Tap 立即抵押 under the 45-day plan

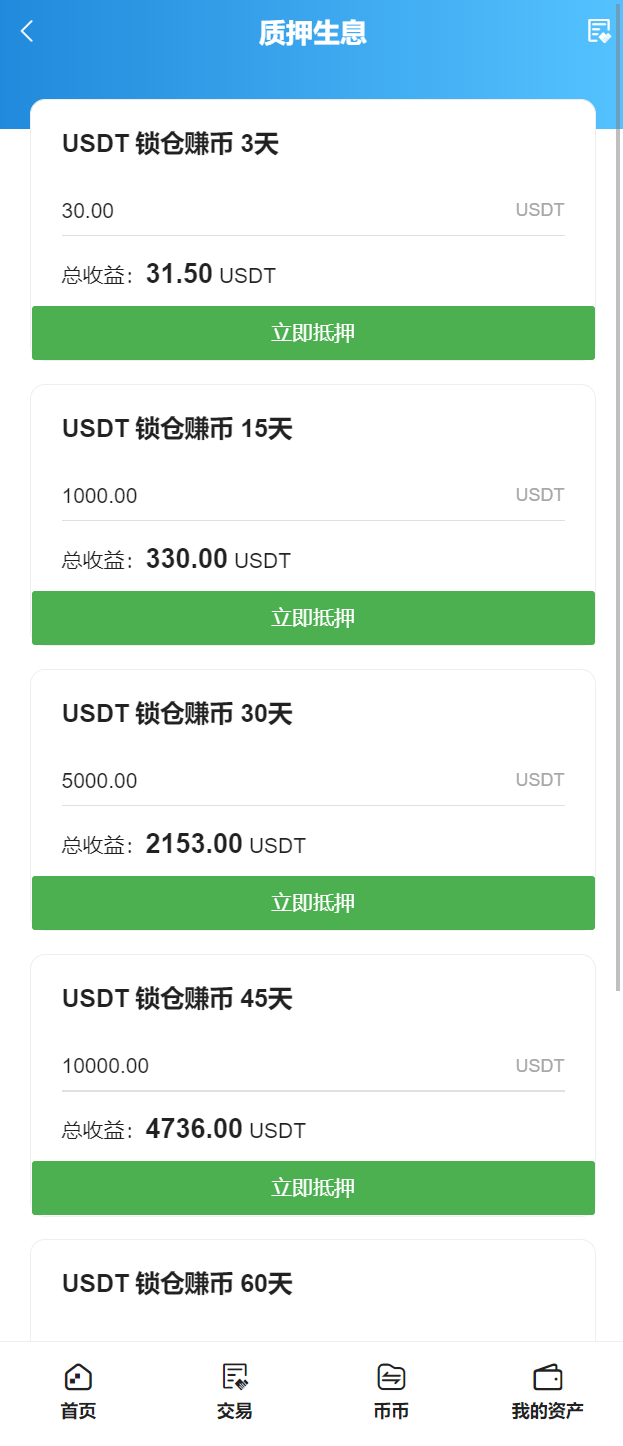click(311, 1188)
